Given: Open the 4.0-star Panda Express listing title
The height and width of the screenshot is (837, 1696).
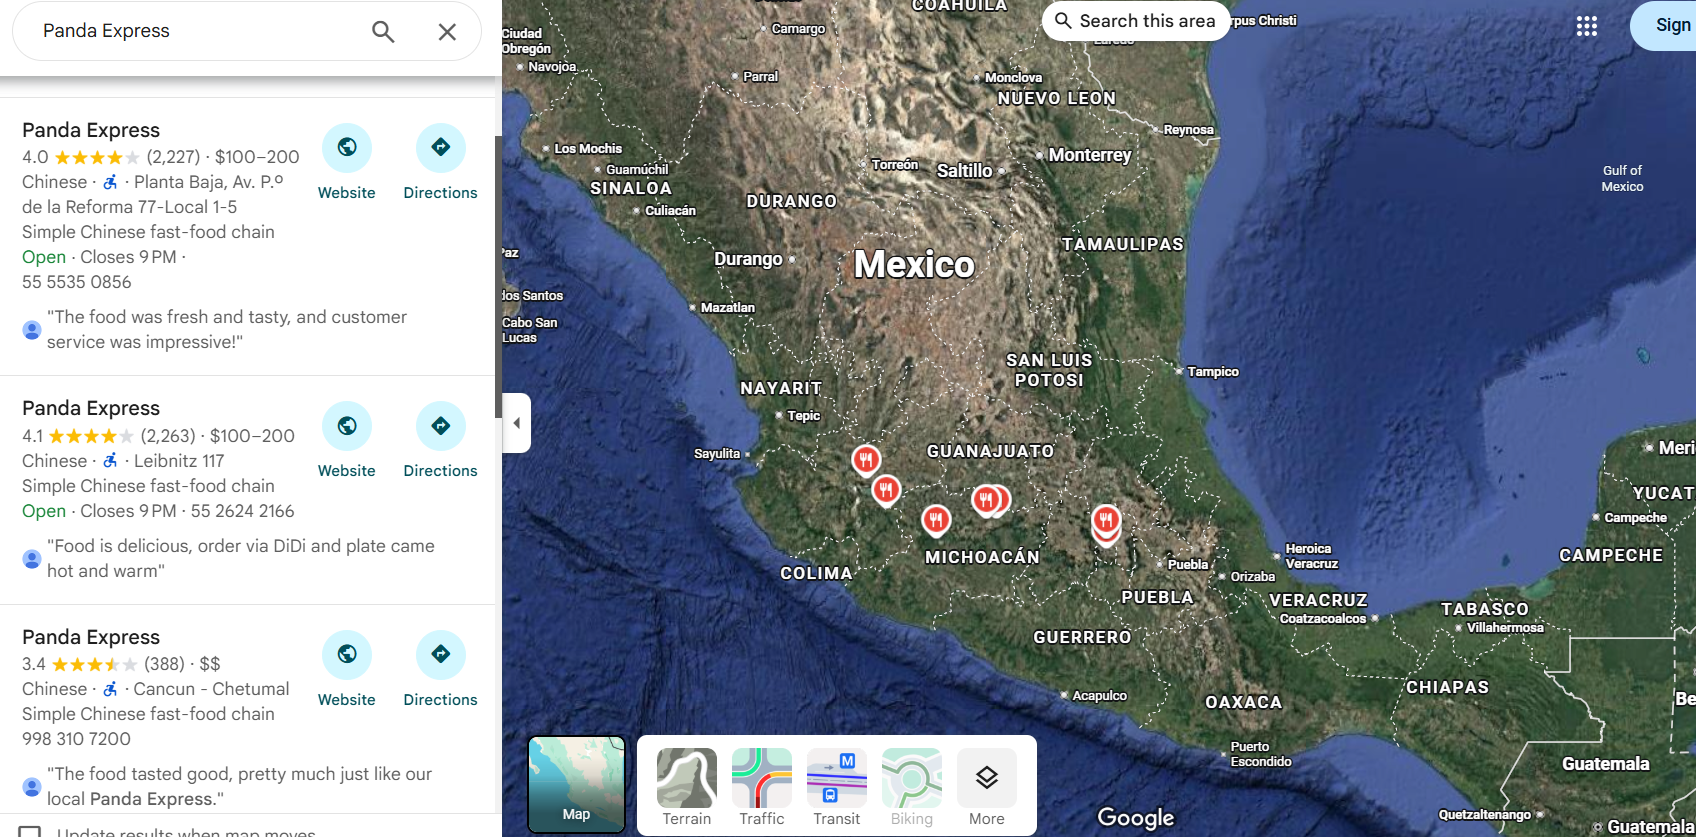Looking at the screenshot, I should coord(91,130).
